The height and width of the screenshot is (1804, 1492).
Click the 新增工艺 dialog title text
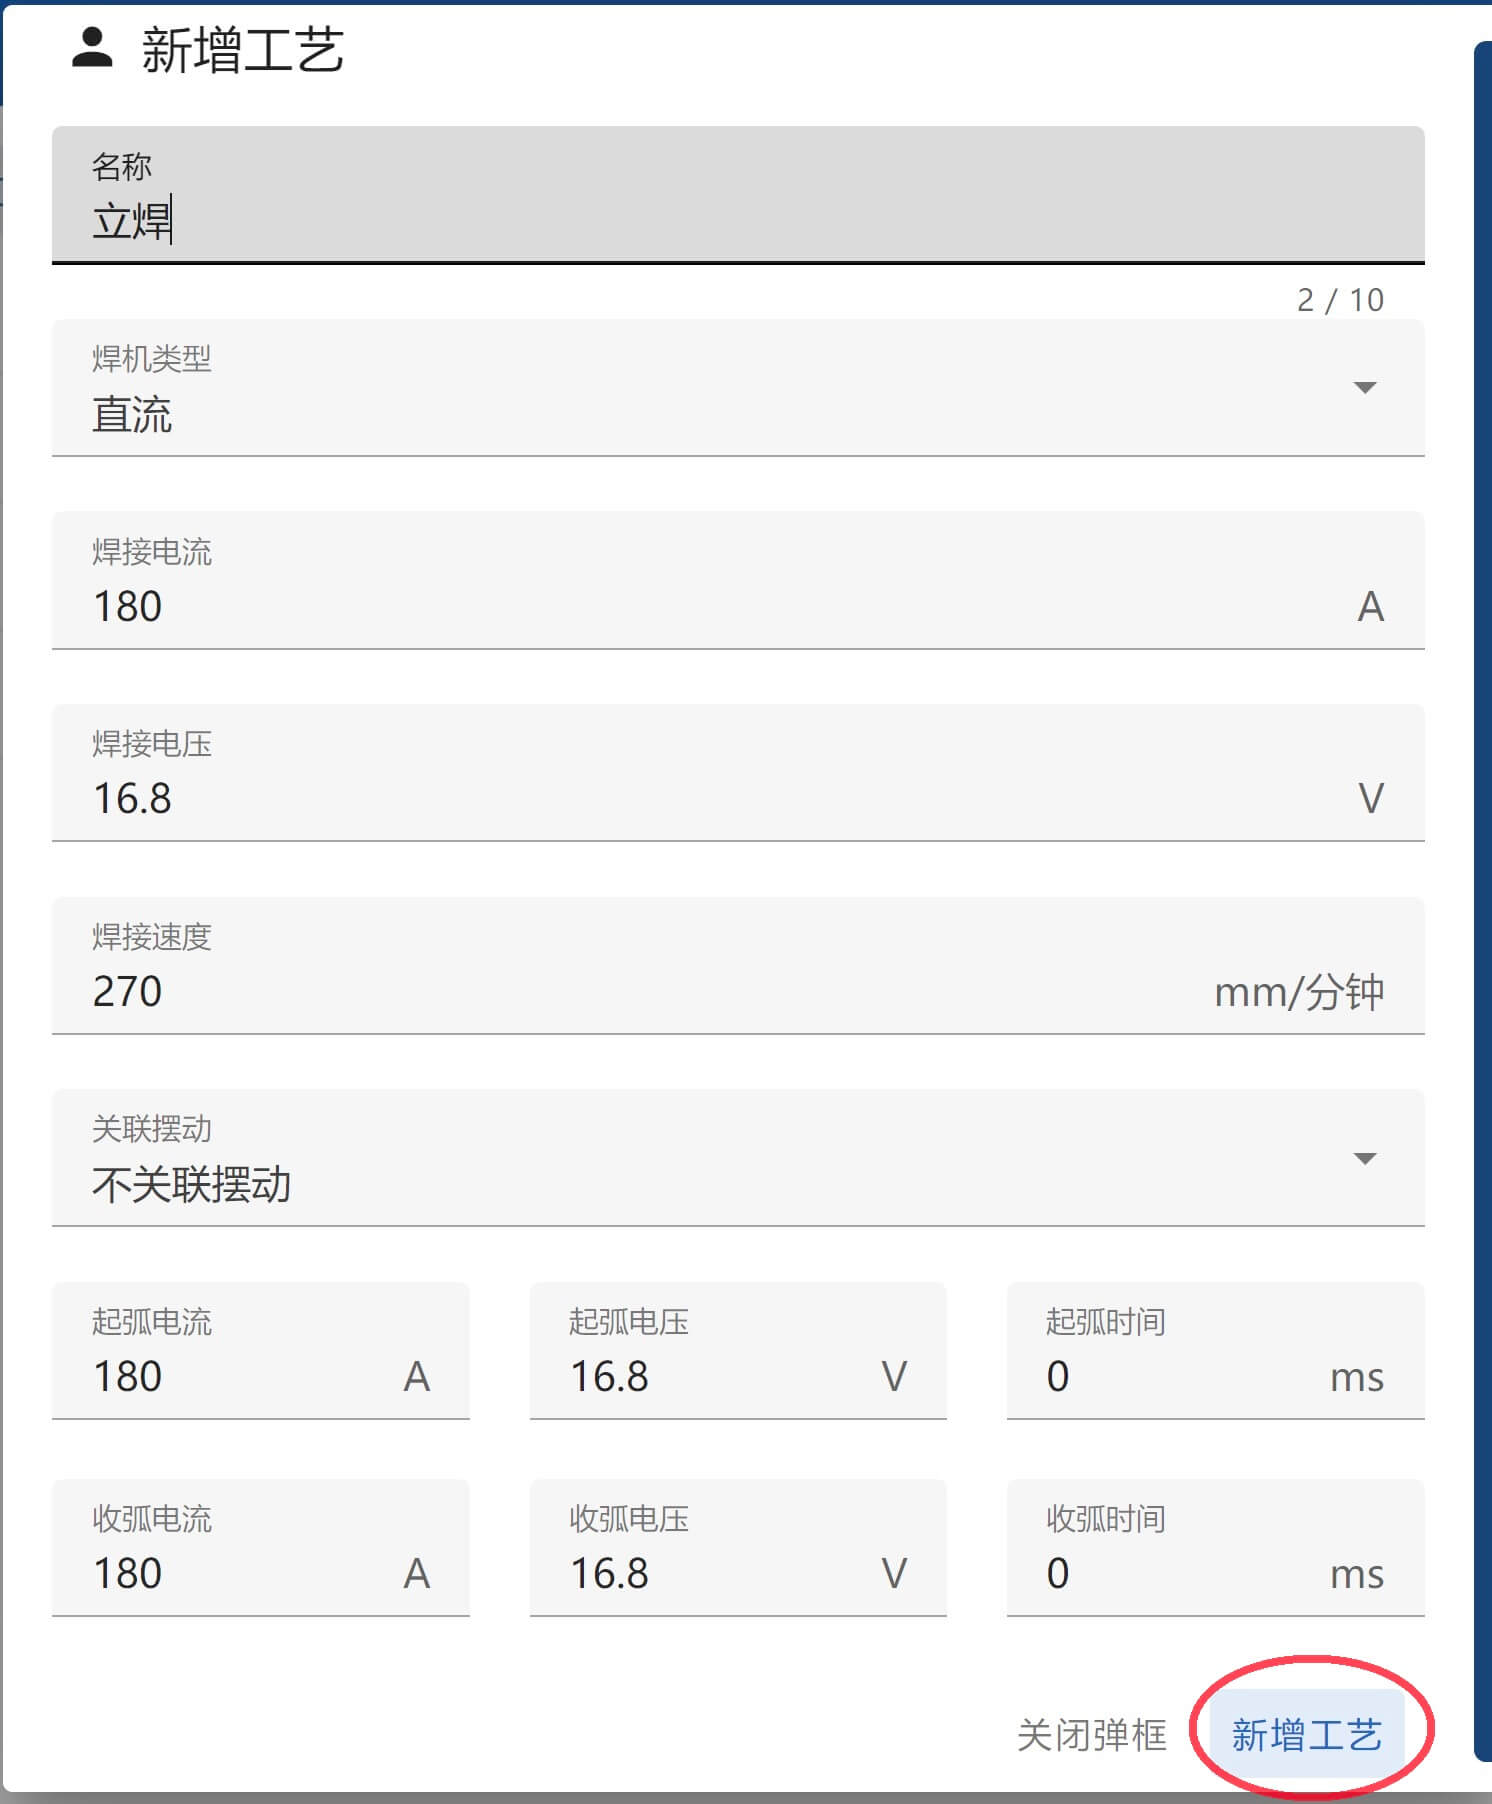coord(243,50)
